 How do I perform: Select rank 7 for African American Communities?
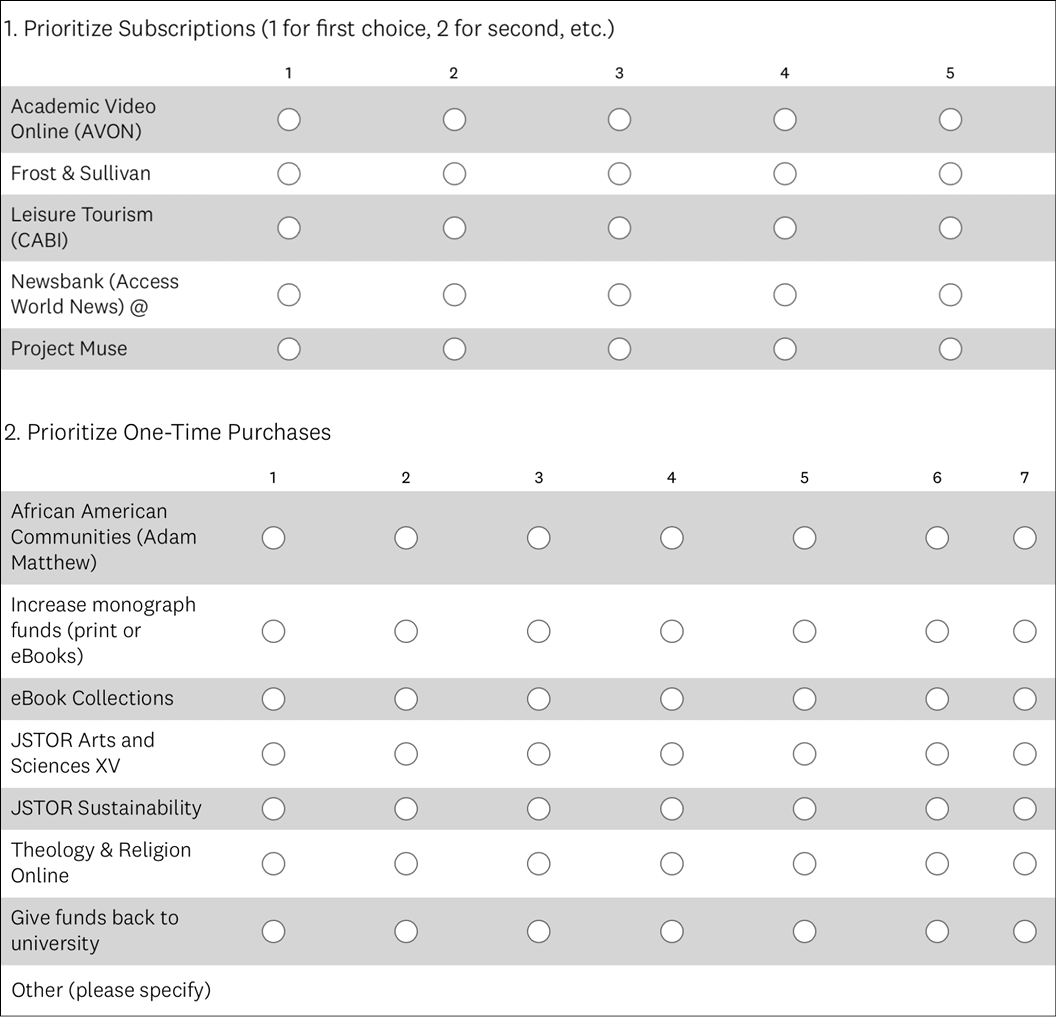pyautogui.click(x=1025, y=538)
